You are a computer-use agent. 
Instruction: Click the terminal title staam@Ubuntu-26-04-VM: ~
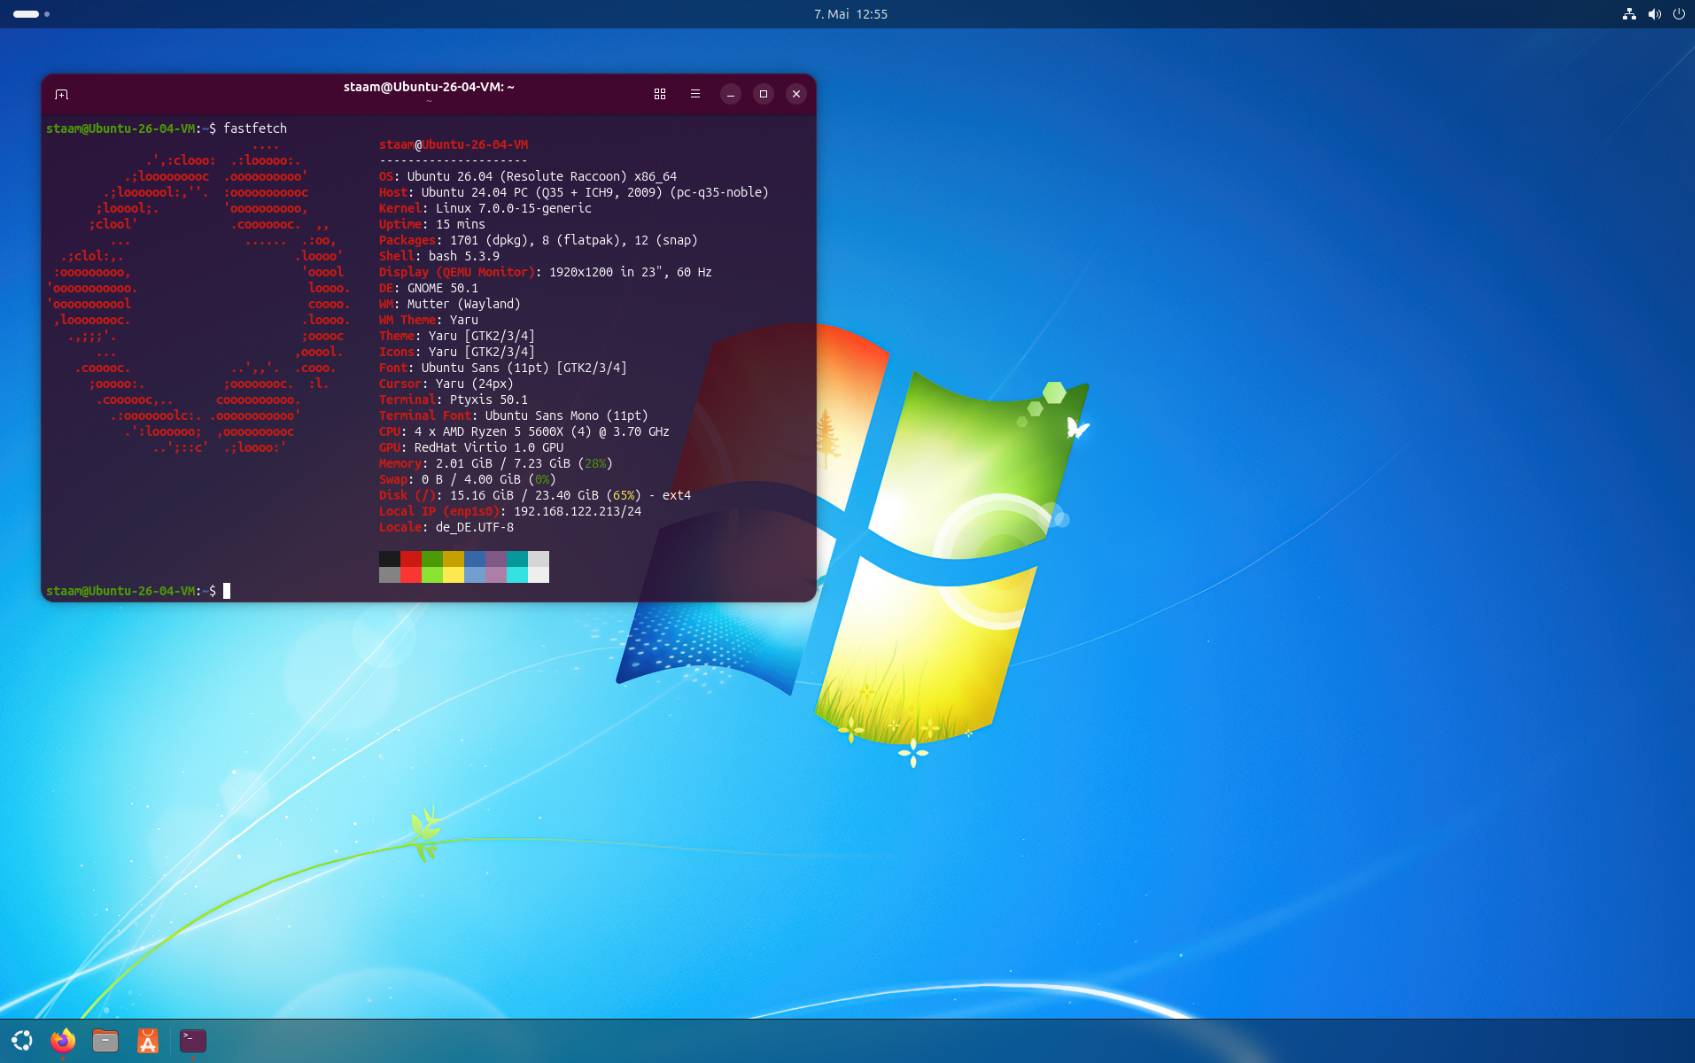tap(429, 87)
